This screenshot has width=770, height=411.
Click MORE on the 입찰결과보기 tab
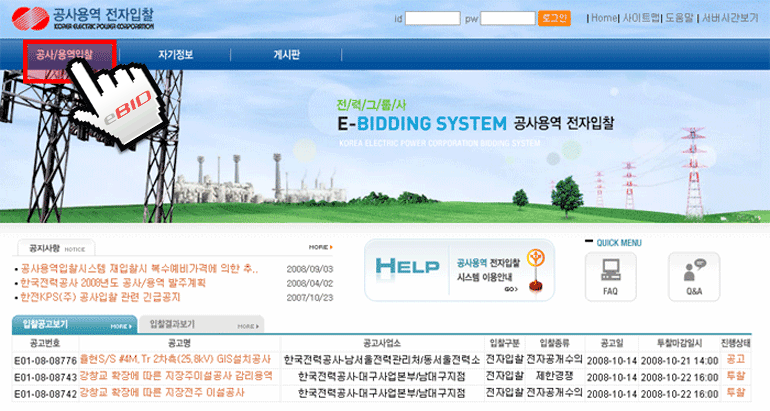tap(248, 326)
